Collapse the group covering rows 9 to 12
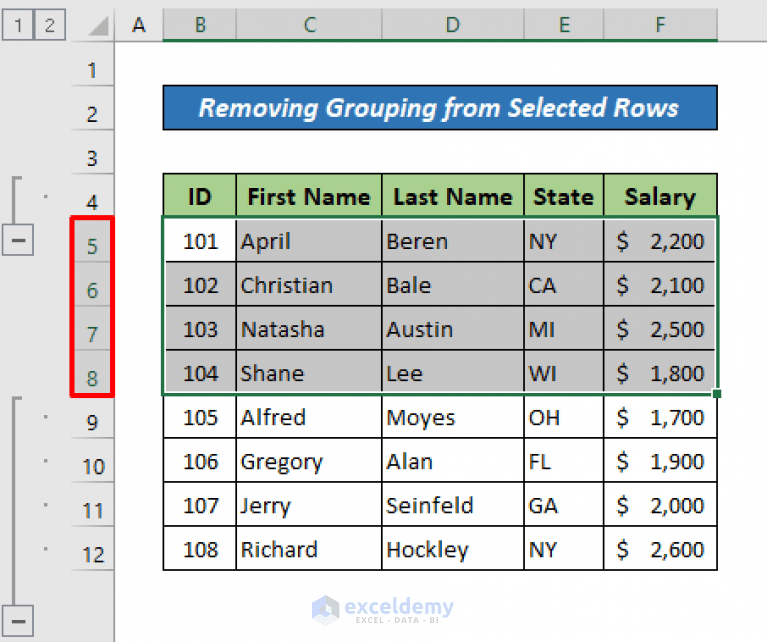 [18, 621]
